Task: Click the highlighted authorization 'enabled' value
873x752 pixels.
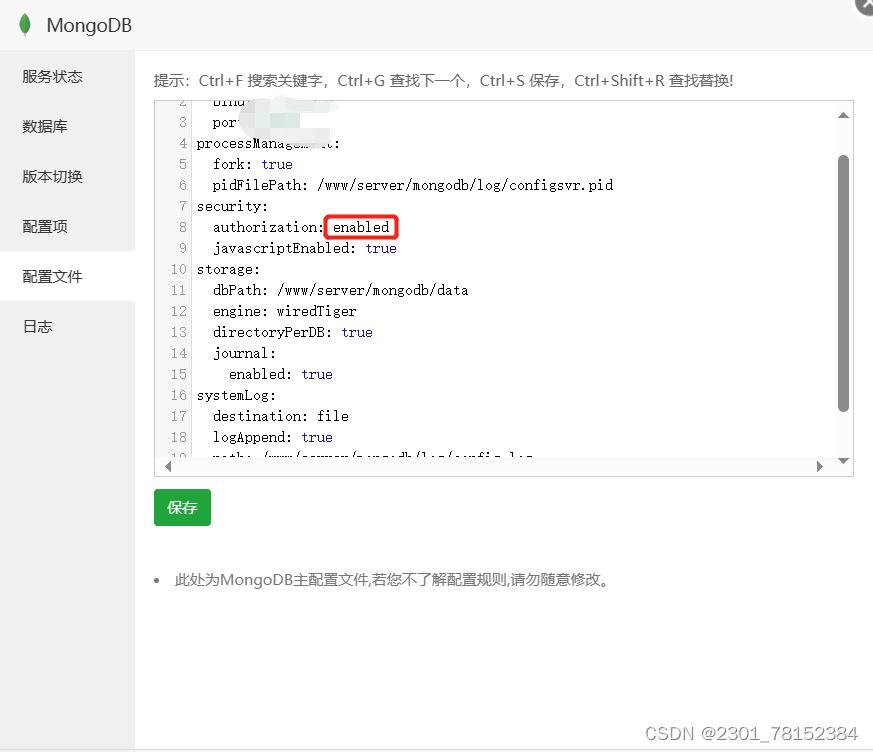Action: pyautogui.click(x=361, y=227)
